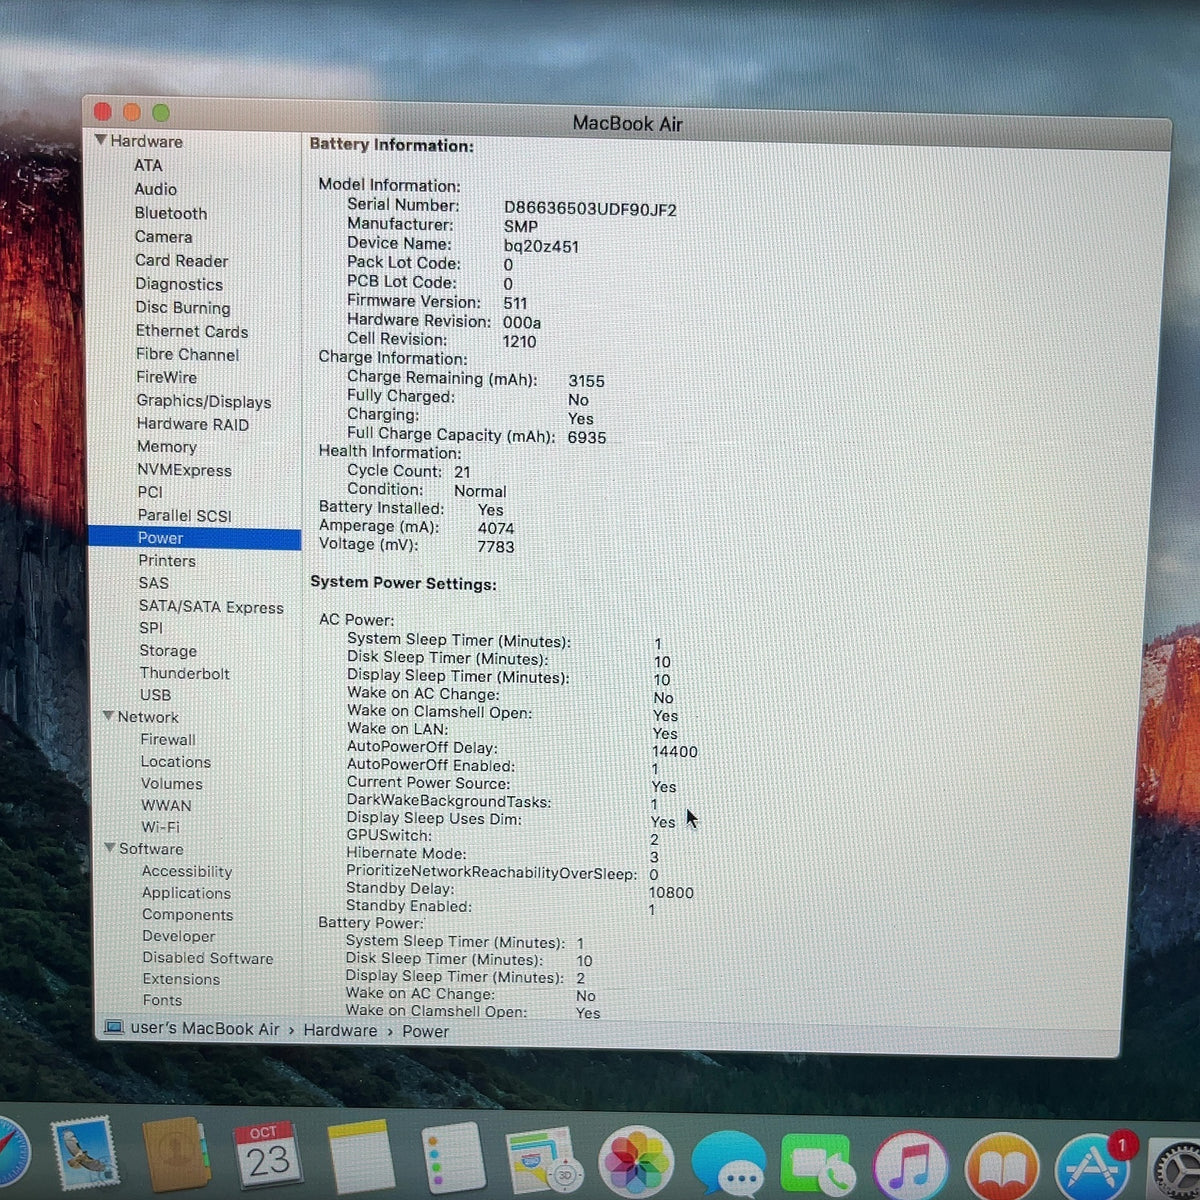
Task: Click the AutoPowerOff Delay value 14400
Action: [675, 751]
